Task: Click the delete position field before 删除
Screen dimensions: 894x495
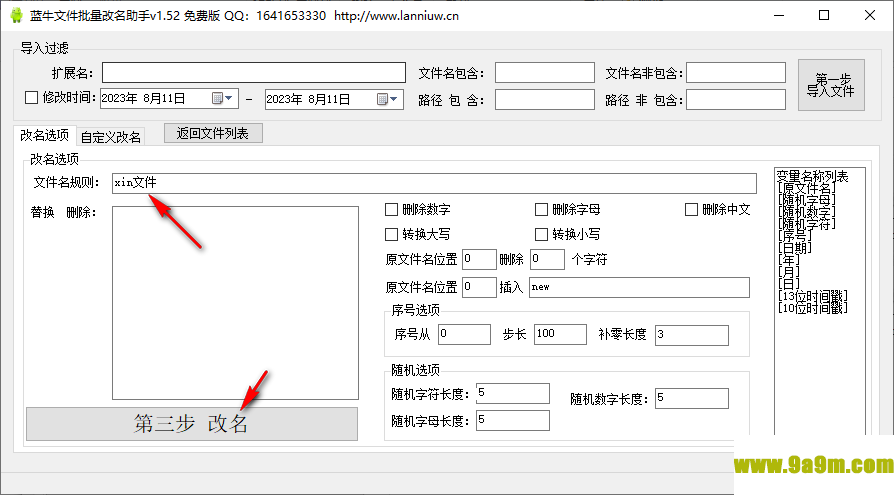Action: (x=479, y=259)
